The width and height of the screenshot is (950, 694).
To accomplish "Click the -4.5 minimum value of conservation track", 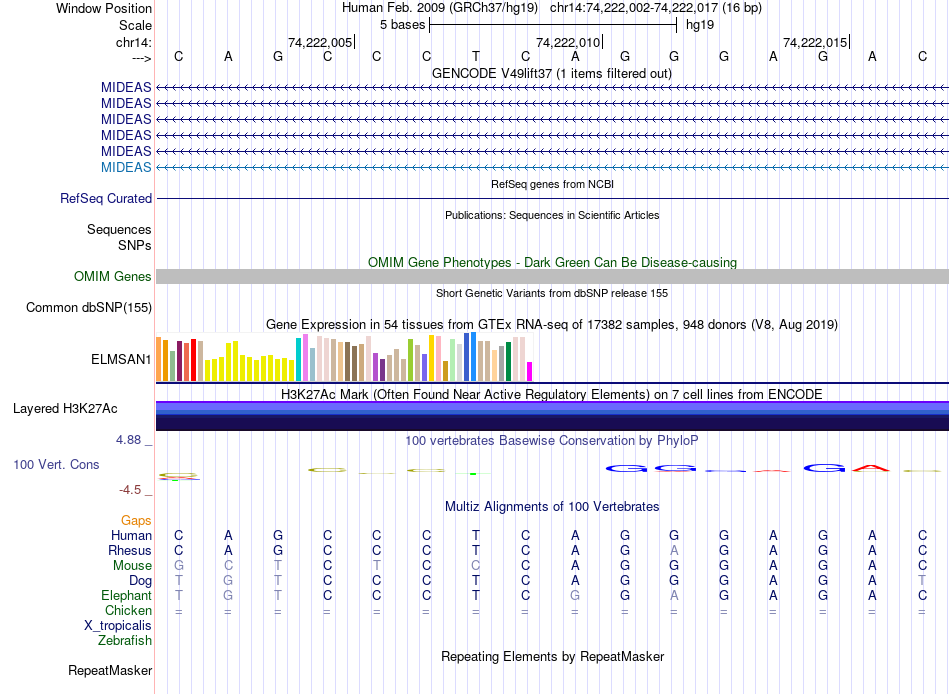I will tap(130, 490).
